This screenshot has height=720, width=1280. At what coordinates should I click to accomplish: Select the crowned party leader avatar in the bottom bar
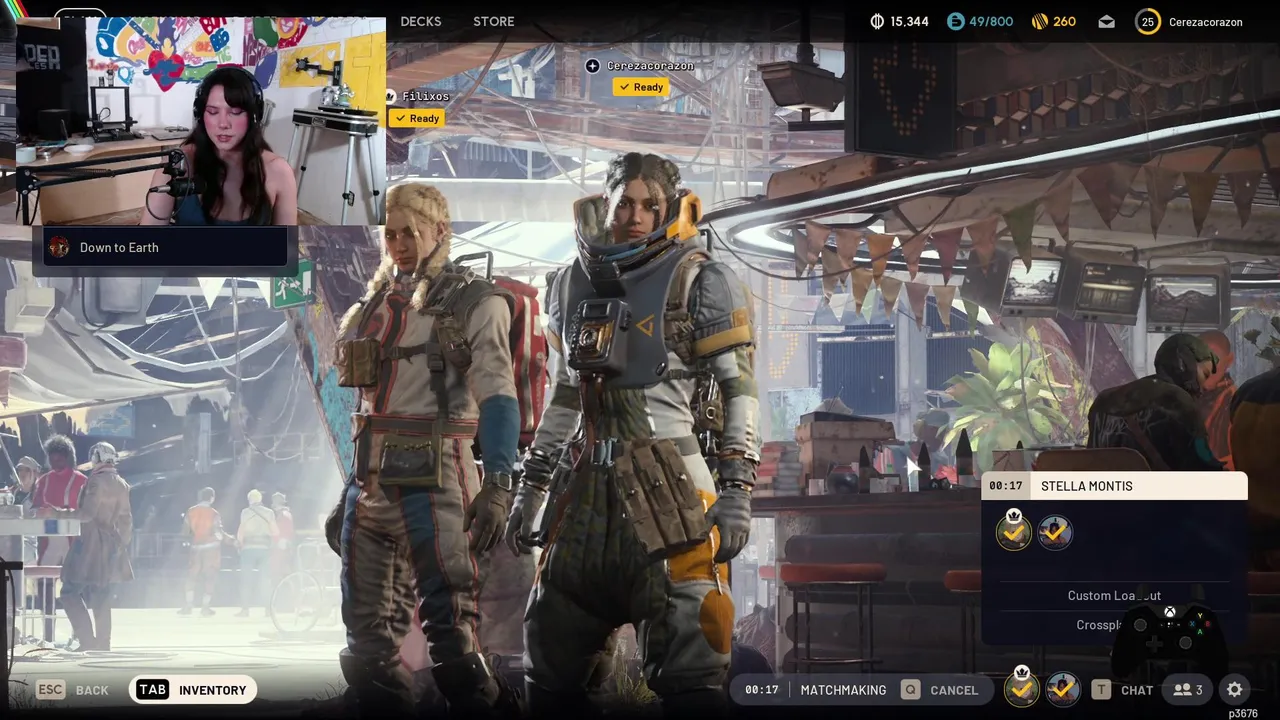(x=1021, y=688)
